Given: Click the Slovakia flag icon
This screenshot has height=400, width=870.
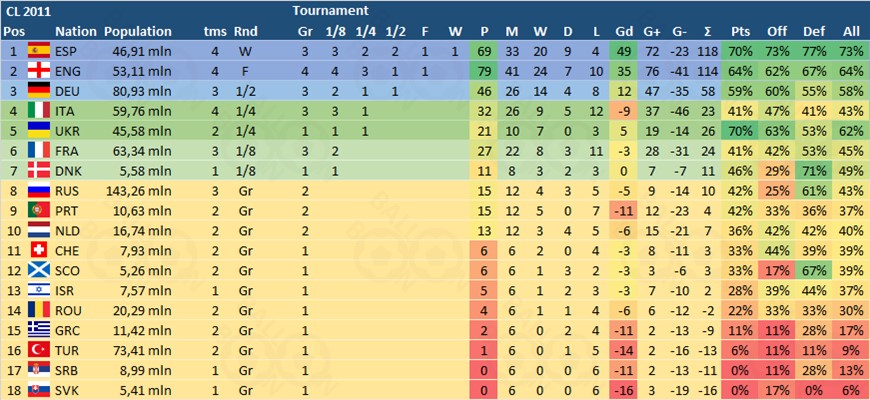Looking at the screenshot, I should click(38, 390).
